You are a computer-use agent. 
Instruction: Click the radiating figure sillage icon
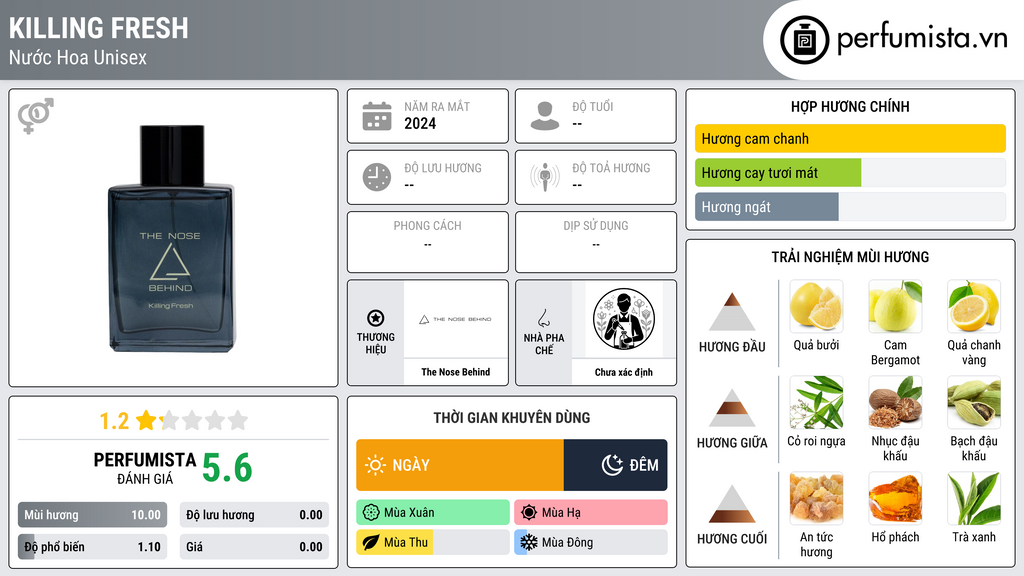click(x=545, y=177)
